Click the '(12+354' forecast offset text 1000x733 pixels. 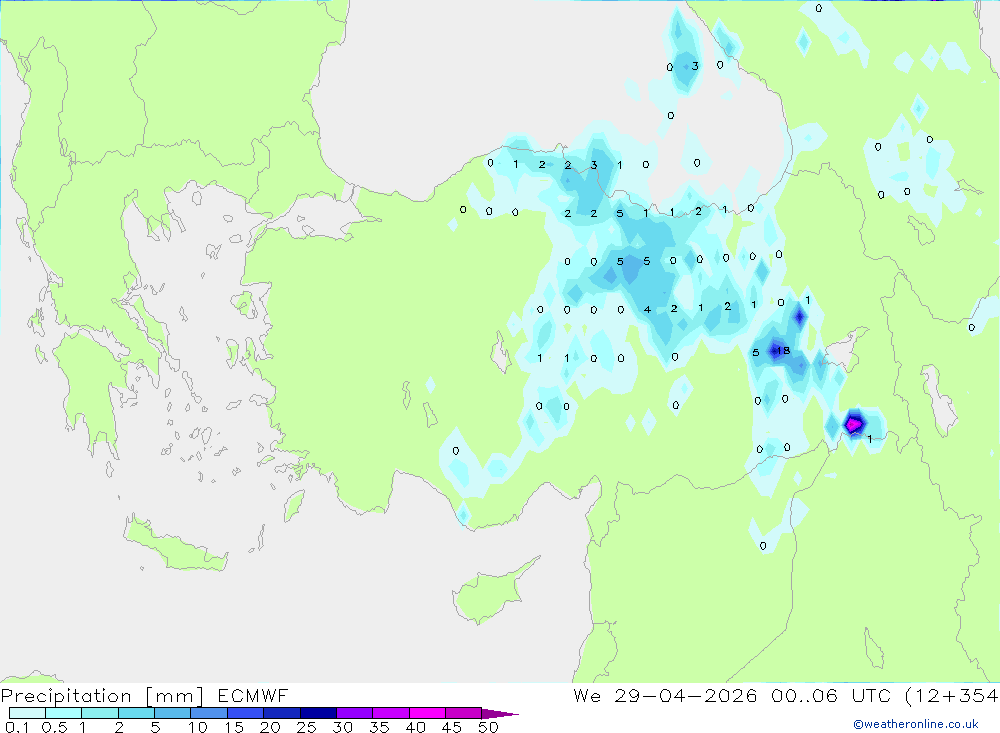pyautogui.click(x=952, y=696)
